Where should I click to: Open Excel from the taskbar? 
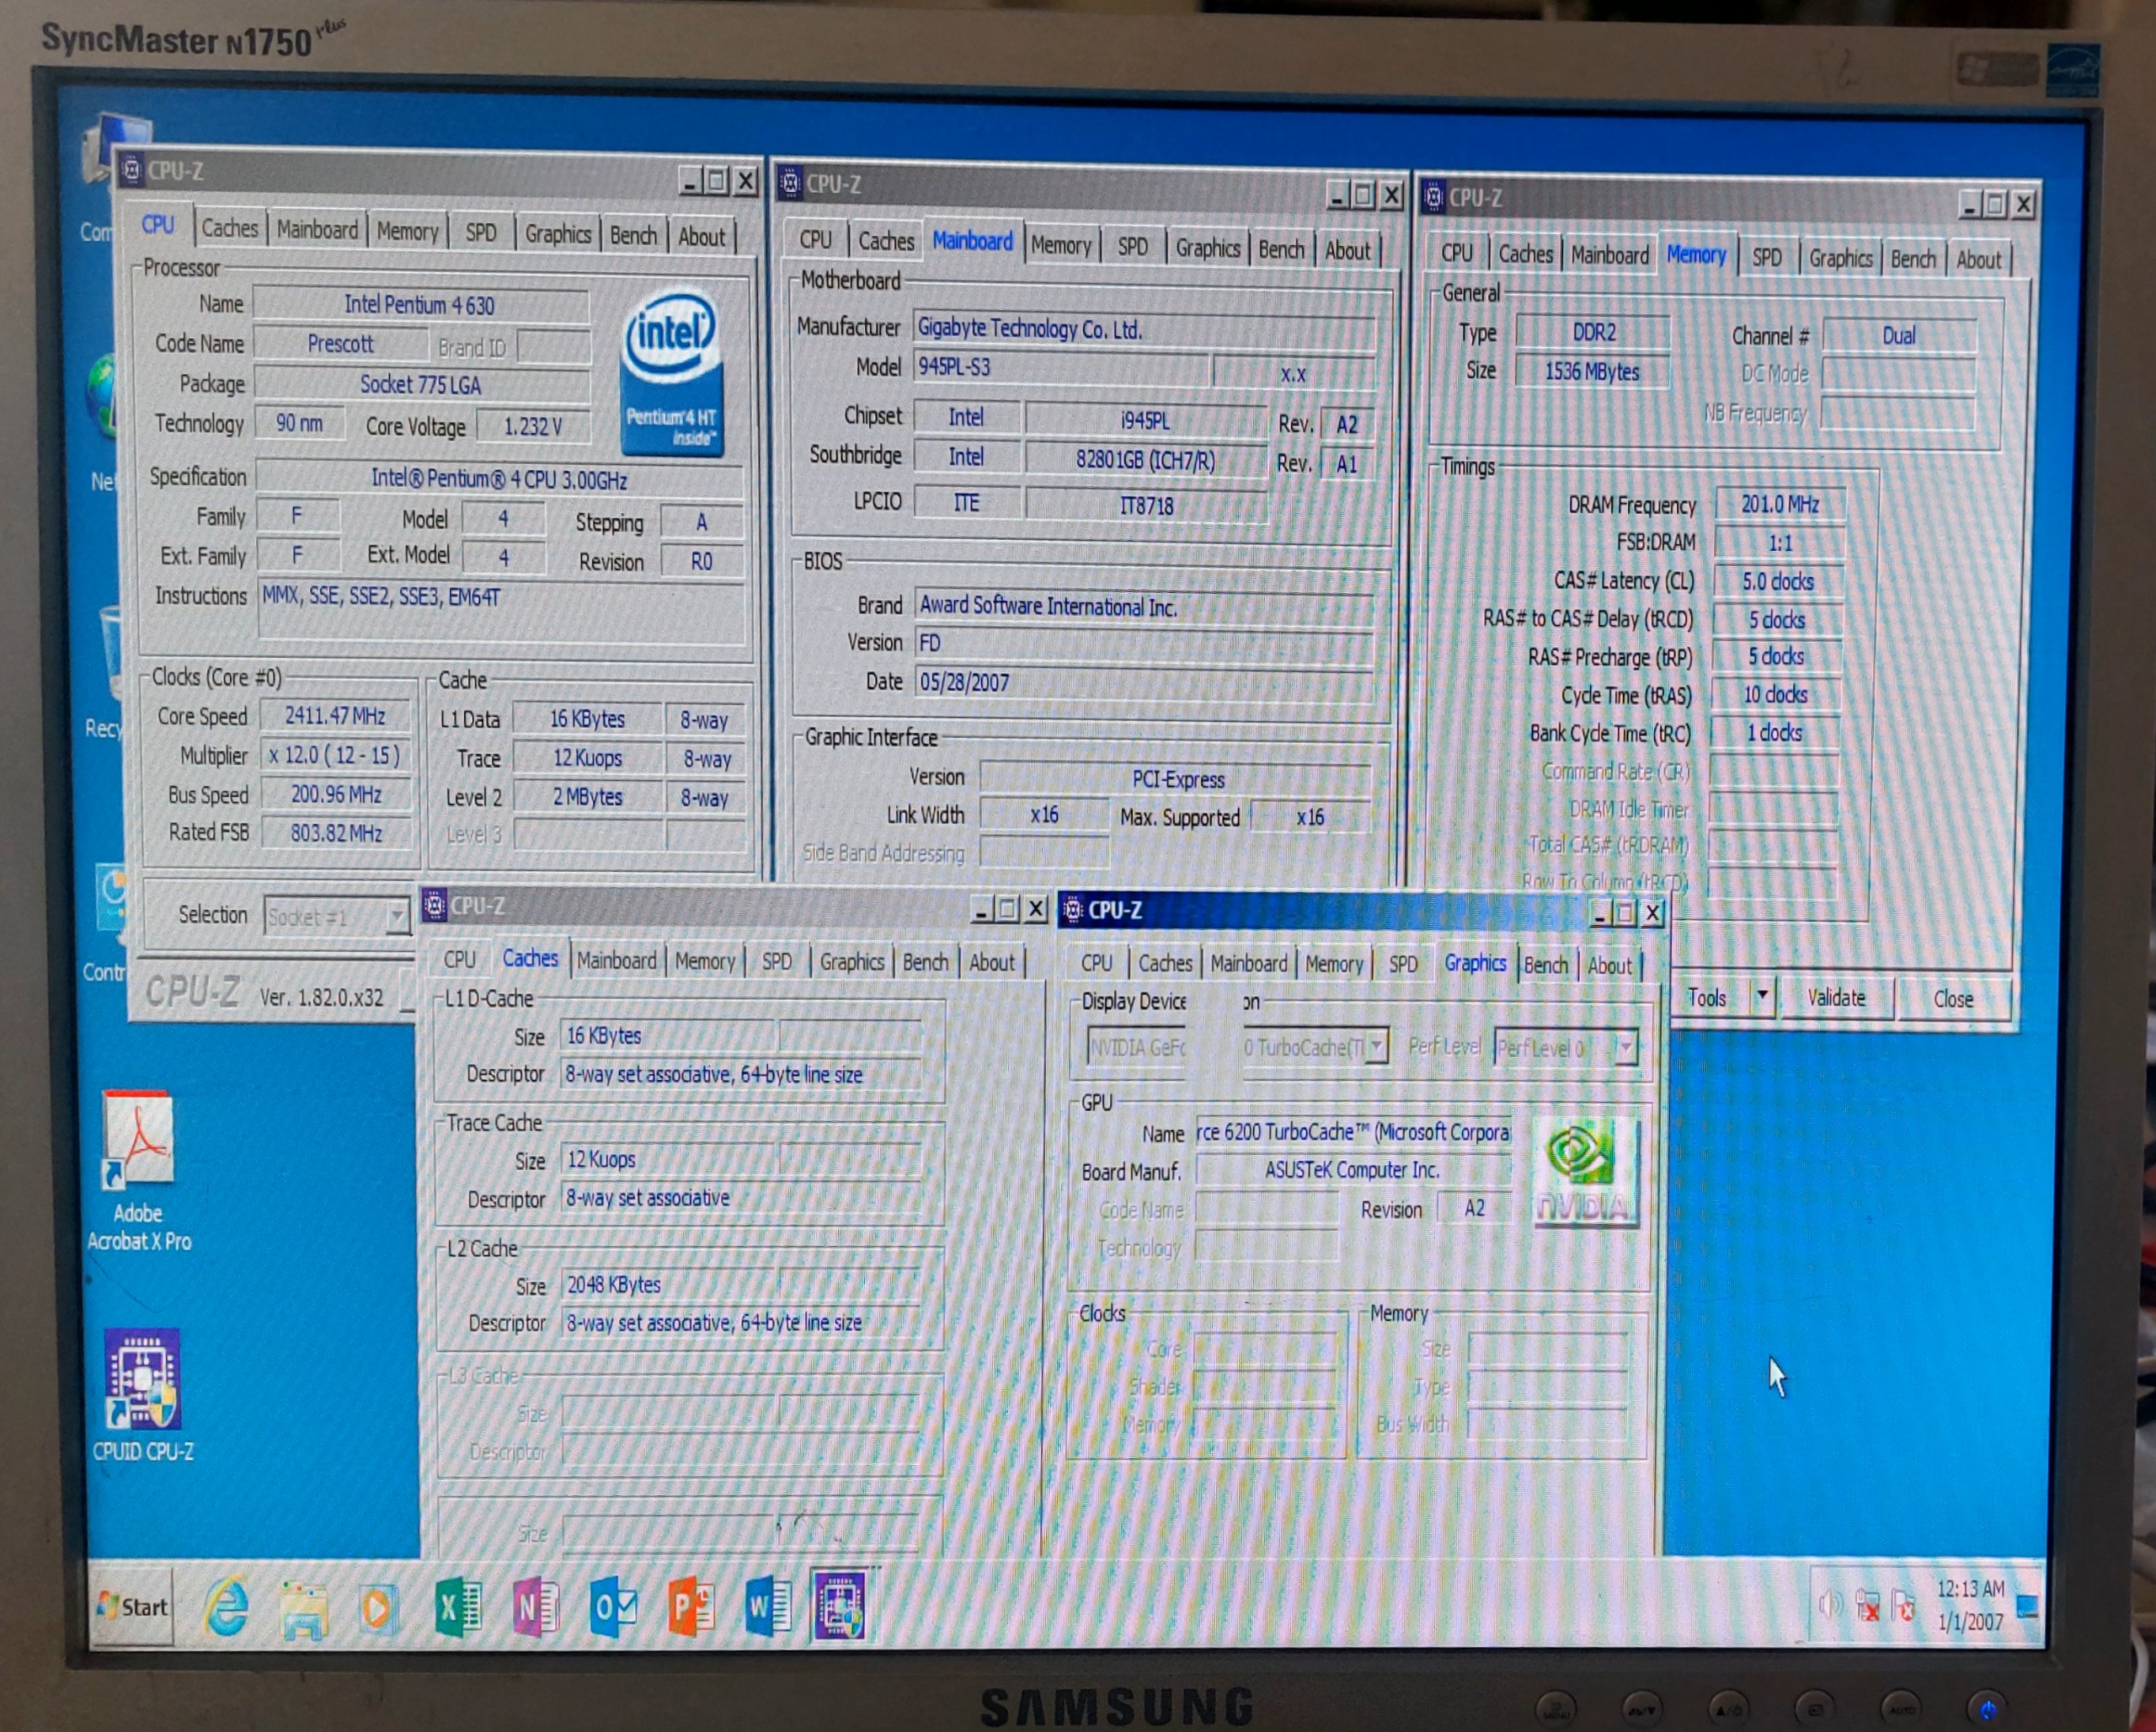[x=459, y=1607]
